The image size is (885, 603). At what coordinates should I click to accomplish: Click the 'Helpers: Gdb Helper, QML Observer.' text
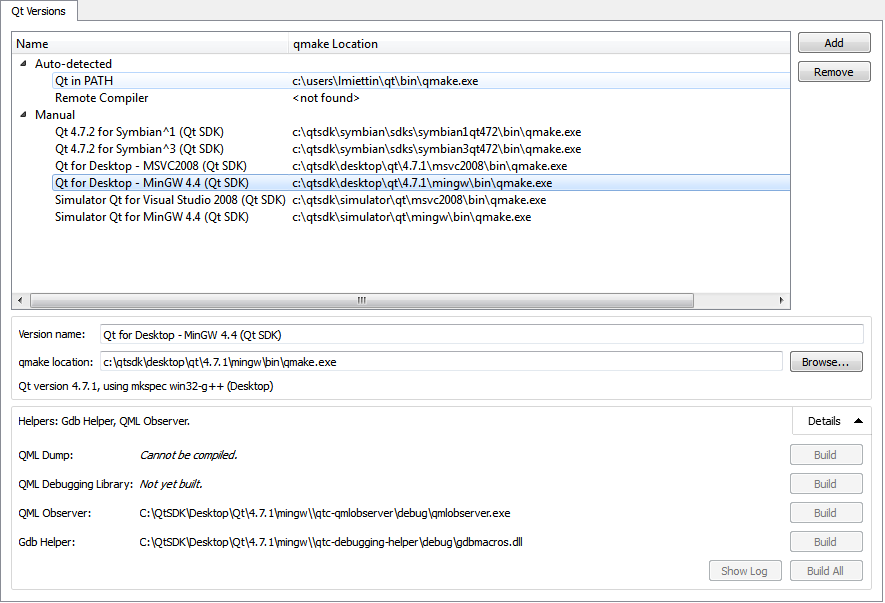[104, 421]
